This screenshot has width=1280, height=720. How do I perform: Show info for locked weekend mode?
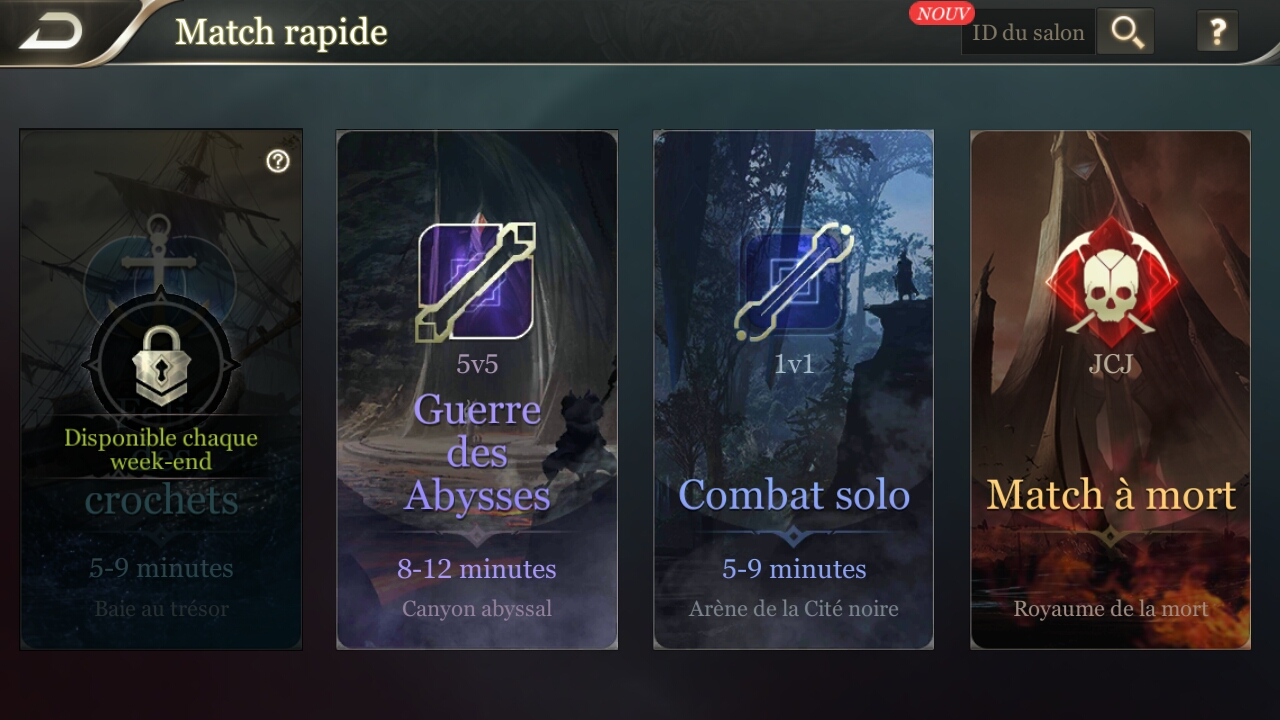(278, 161)
